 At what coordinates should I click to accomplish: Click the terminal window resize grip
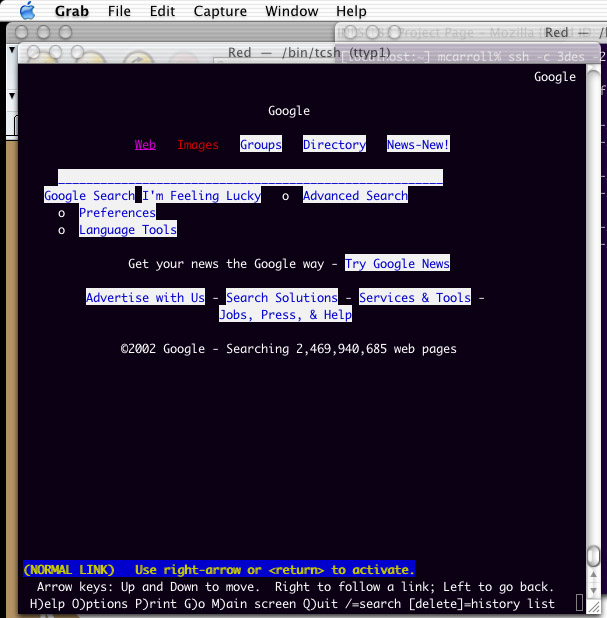tap(594, 608)
